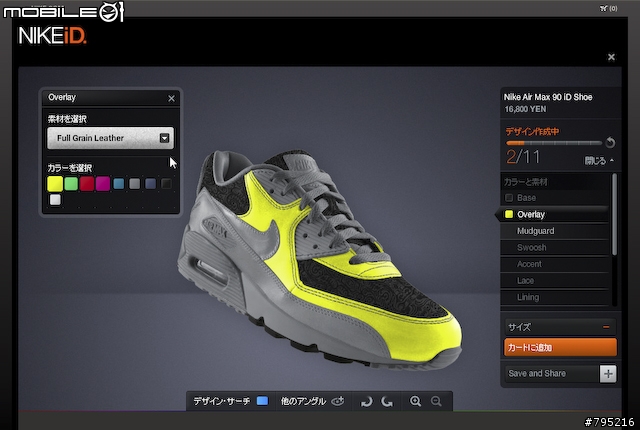Image resolution: width=640 pixels, height=430 pixels.
Task: Click the Nike Air Max 90 iD Shoe title
Action: coord(548,97)
